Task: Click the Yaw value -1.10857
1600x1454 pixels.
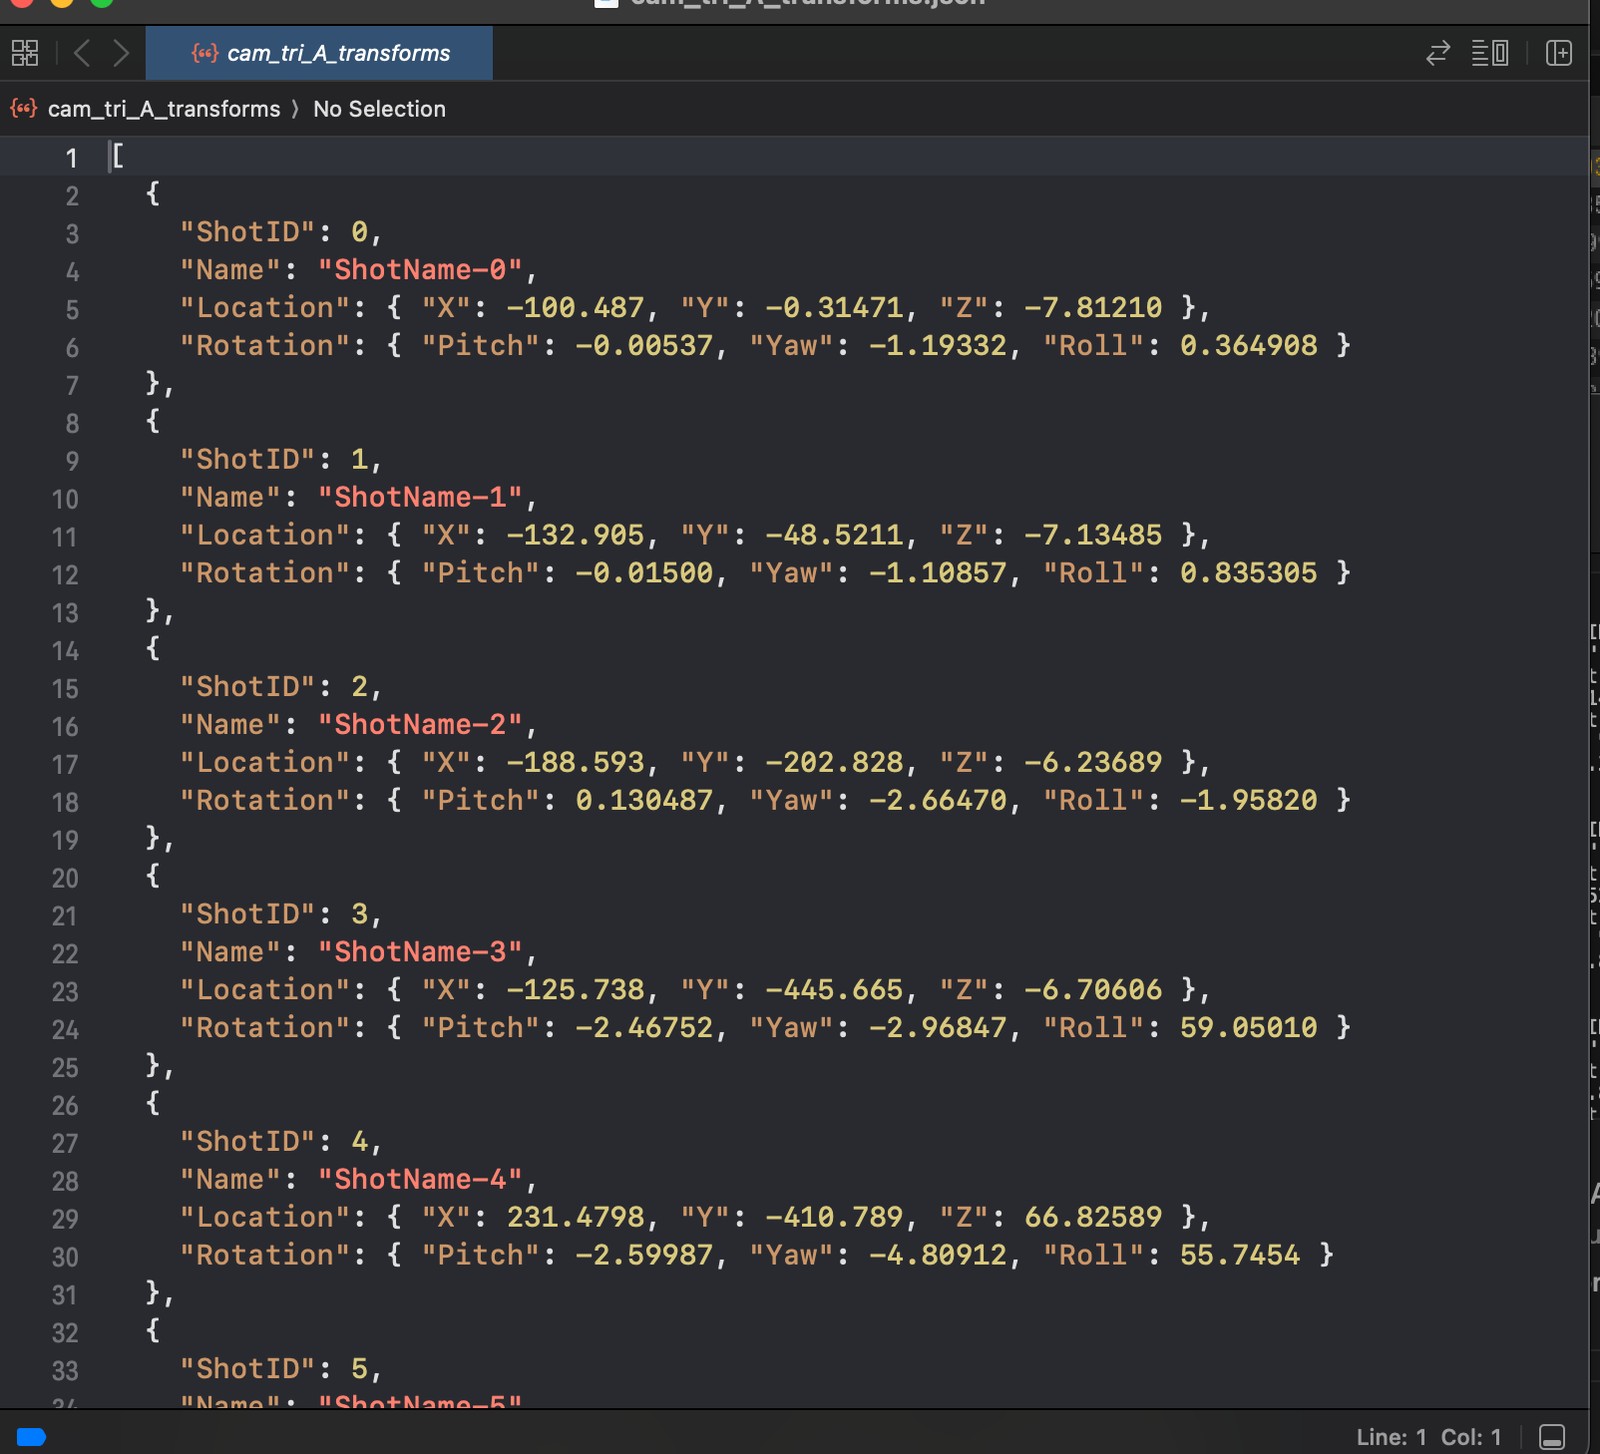Action: (x=938, y=573)
